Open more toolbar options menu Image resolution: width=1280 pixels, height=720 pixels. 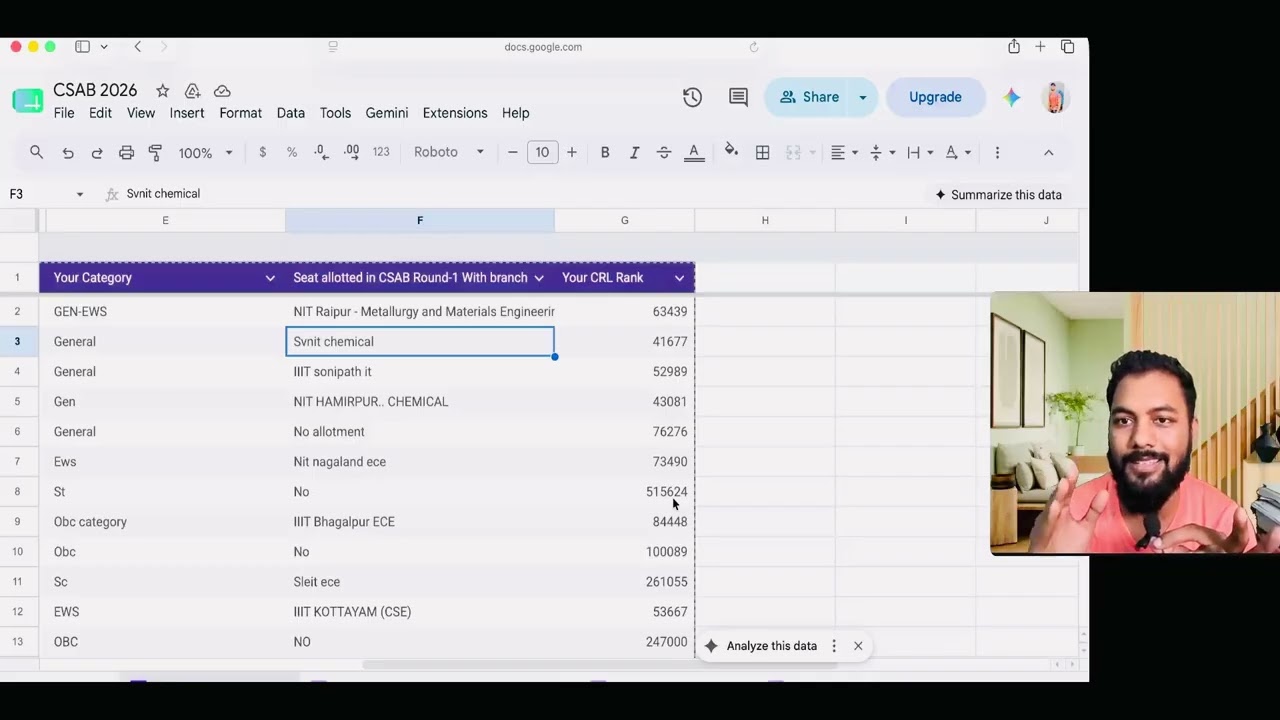pyautogui.click(x=997, y=152)
